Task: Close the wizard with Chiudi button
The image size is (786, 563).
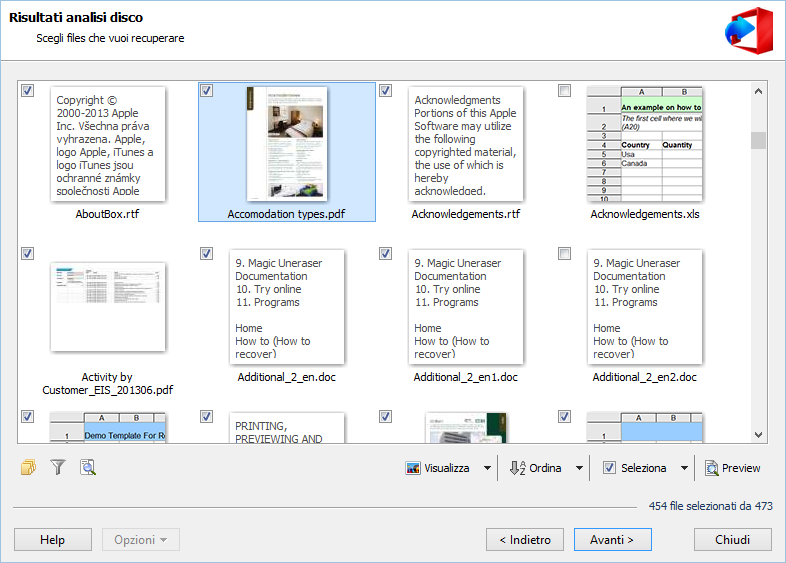Action: click(732, 540)
